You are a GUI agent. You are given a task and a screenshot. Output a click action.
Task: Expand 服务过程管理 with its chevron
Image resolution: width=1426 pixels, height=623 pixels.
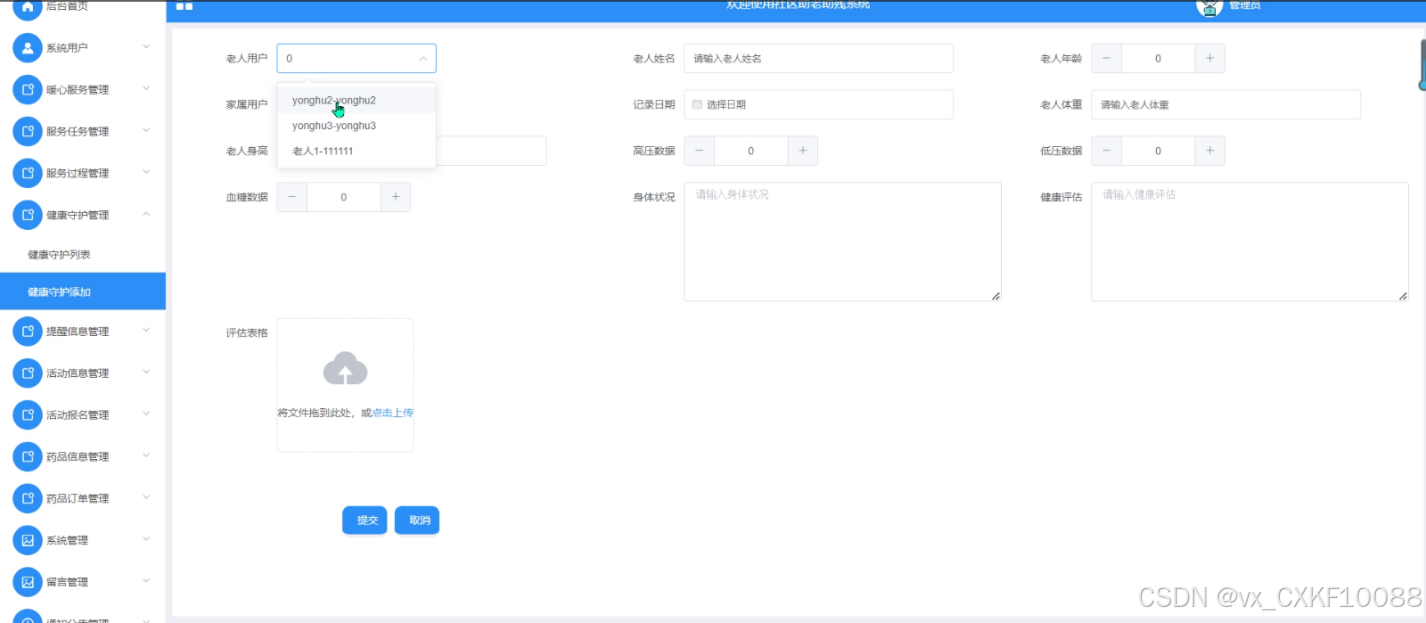(146, 172)
